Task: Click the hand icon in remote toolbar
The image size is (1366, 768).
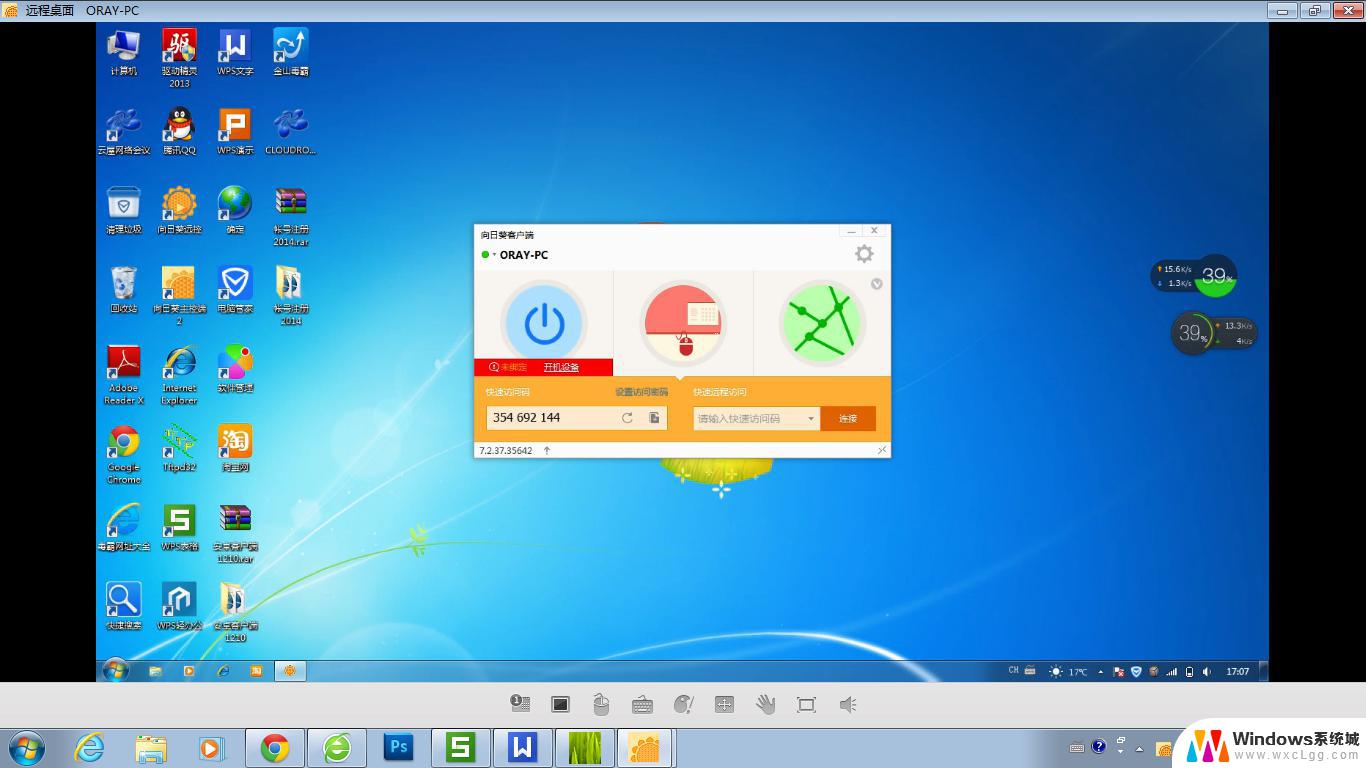Action: click(x=766, y=704)
